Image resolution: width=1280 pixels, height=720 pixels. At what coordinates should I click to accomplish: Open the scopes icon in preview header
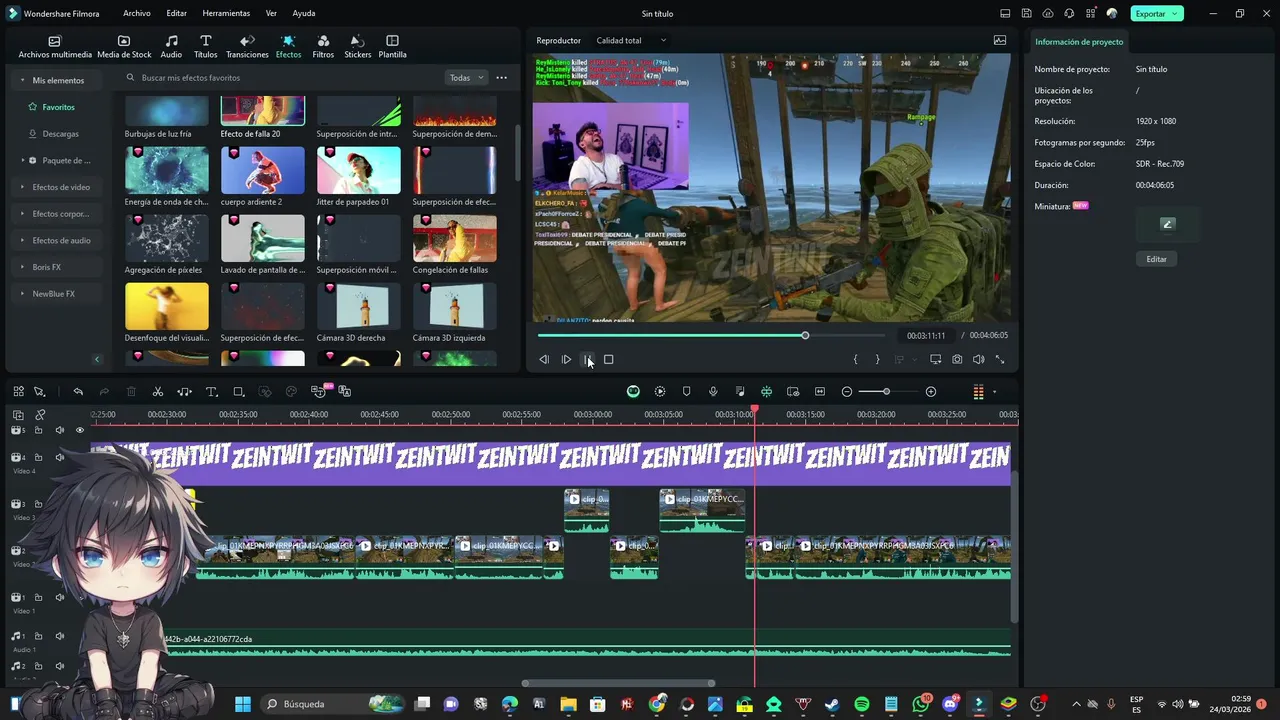(1000, 41)
